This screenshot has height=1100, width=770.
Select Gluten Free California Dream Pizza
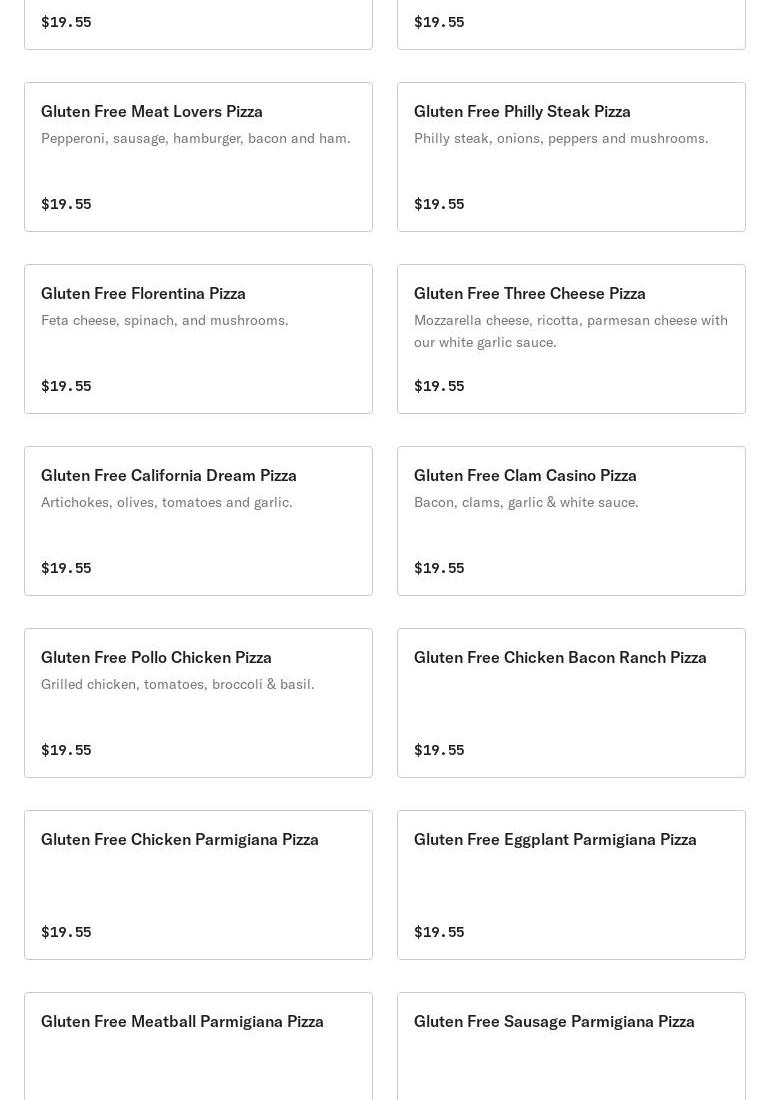point(198,521)
